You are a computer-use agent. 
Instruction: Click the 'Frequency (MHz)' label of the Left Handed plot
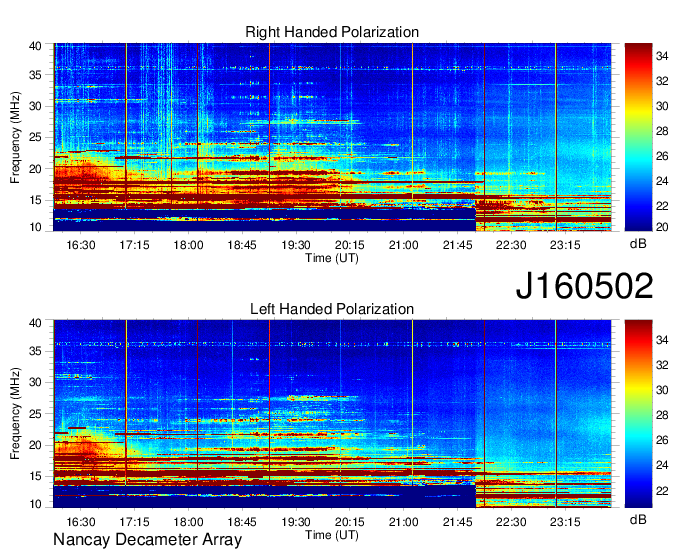click(x=15, y=414)
